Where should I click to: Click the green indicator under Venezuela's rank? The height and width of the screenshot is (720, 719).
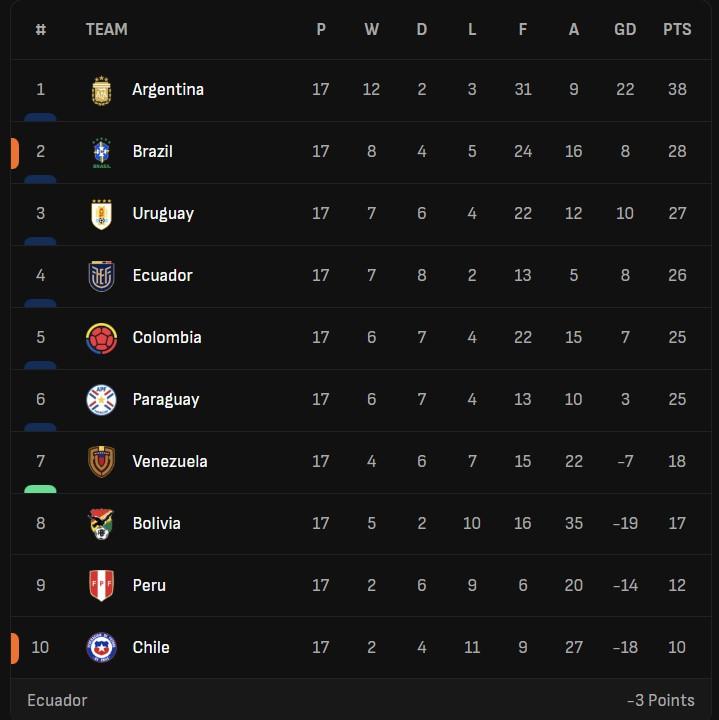[x=40, y=489]
